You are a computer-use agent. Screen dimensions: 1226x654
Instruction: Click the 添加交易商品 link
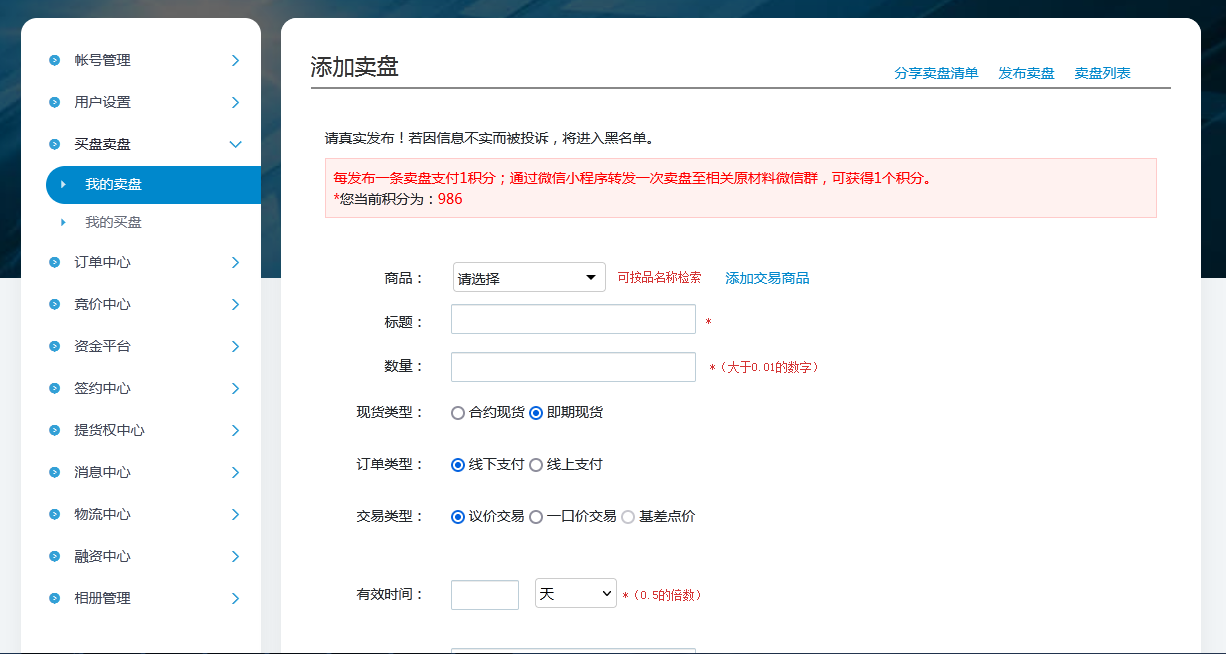767,278
